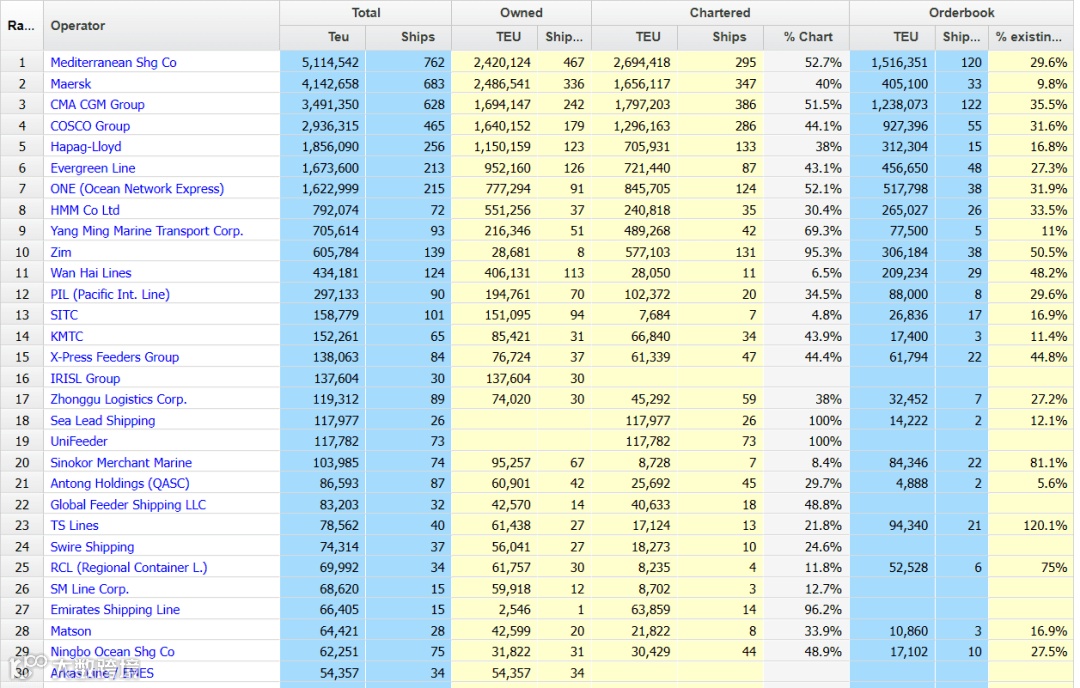Open the KMTC operator link
1080x688 pixels.
point(66,336)
